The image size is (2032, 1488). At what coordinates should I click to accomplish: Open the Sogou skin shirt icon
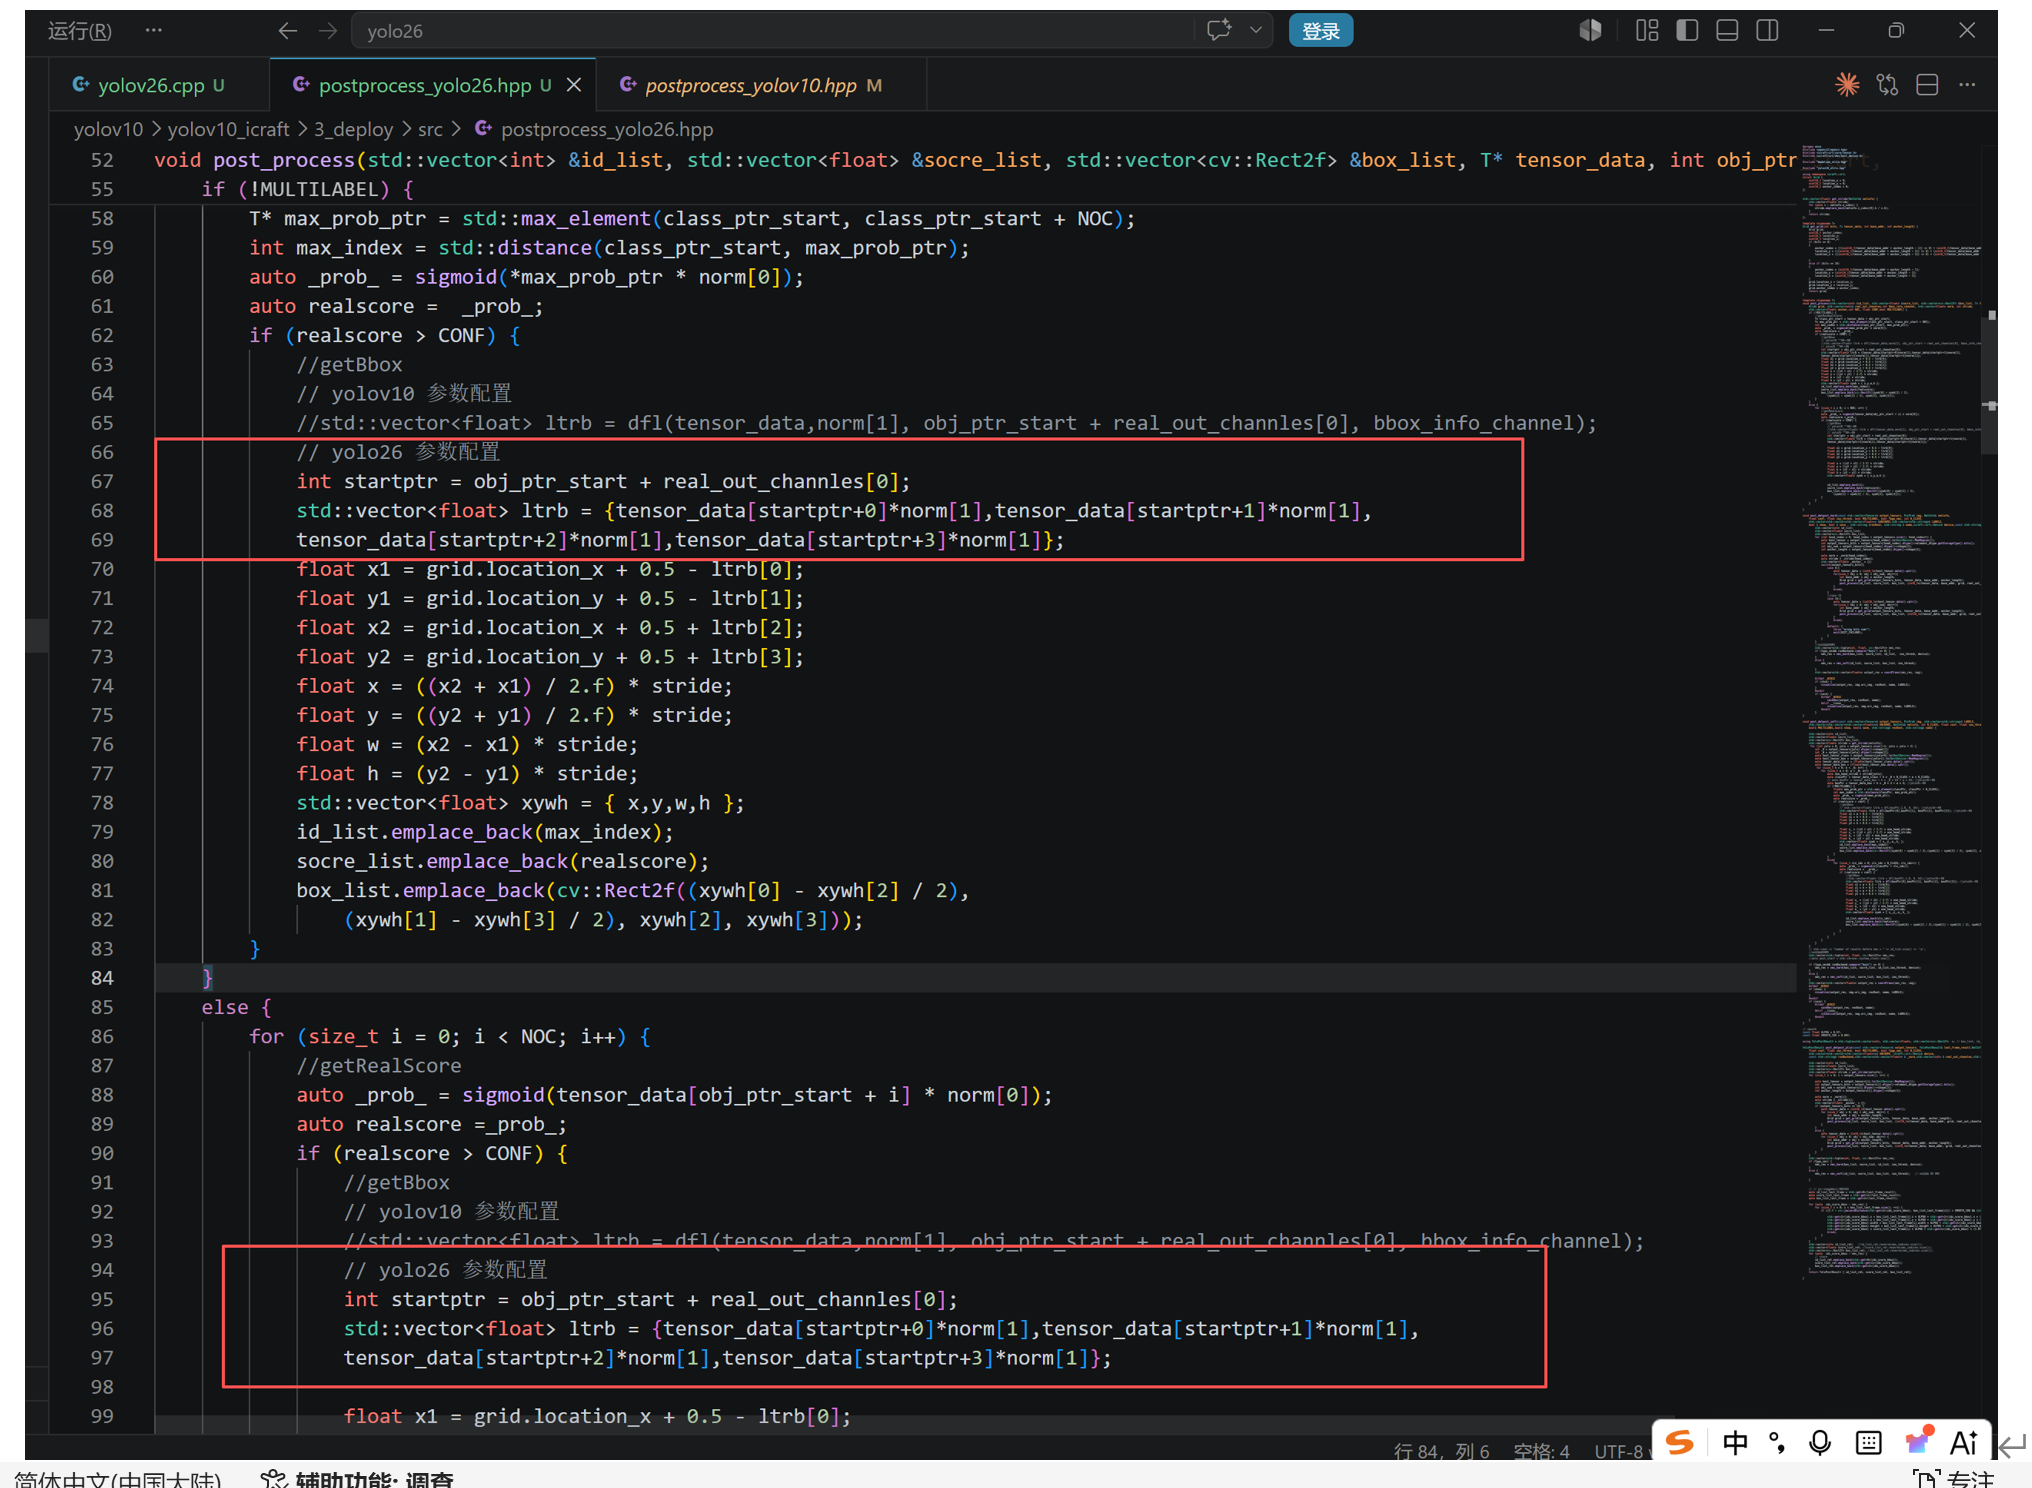click(x=1917, y=1441)
